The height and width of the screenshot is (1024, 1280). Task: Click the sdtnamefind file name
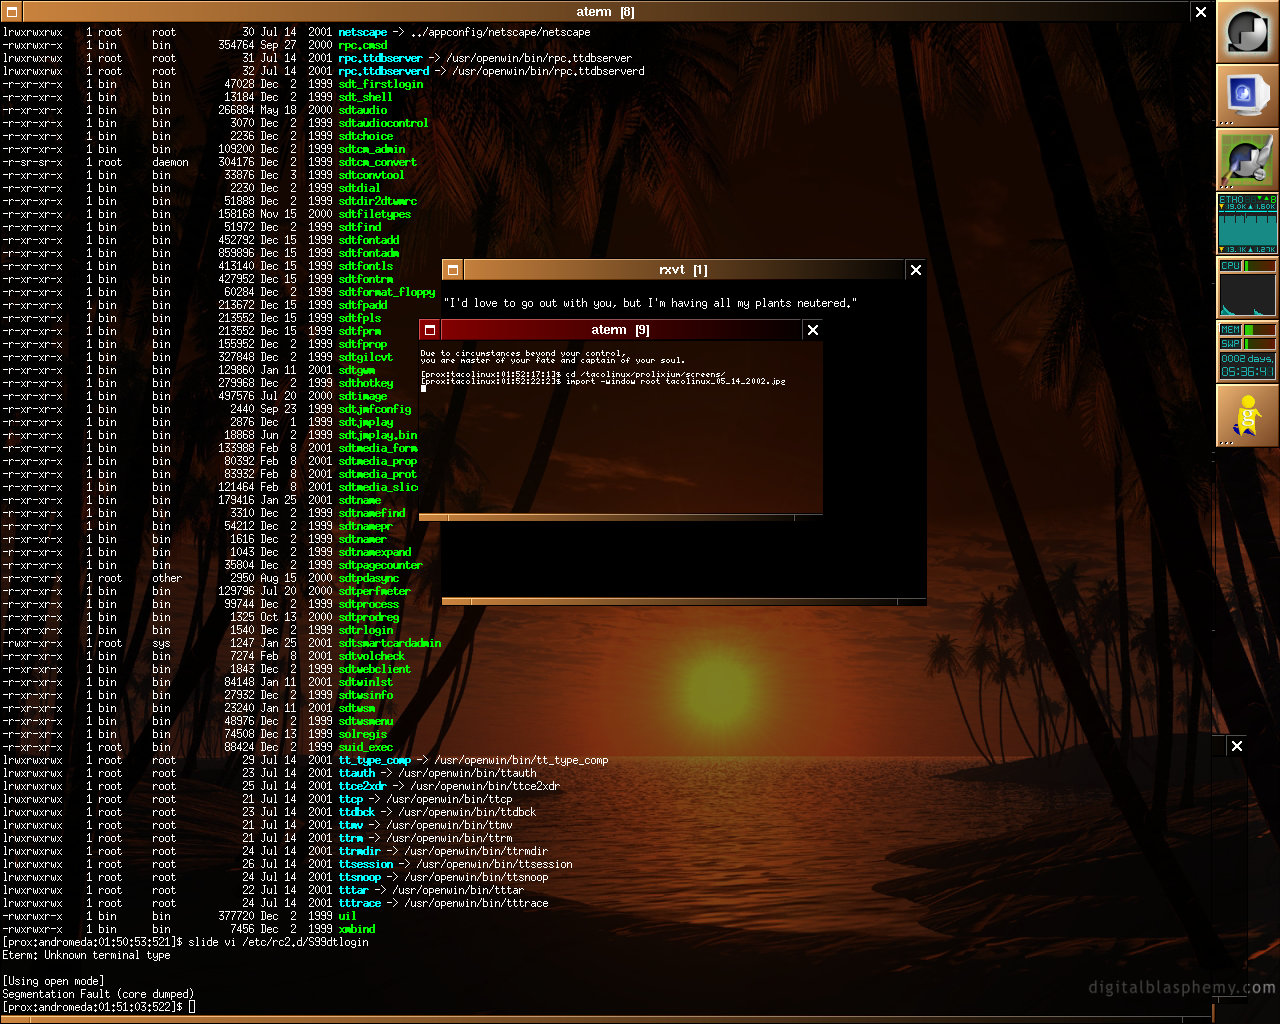click(x=372, y=513)
